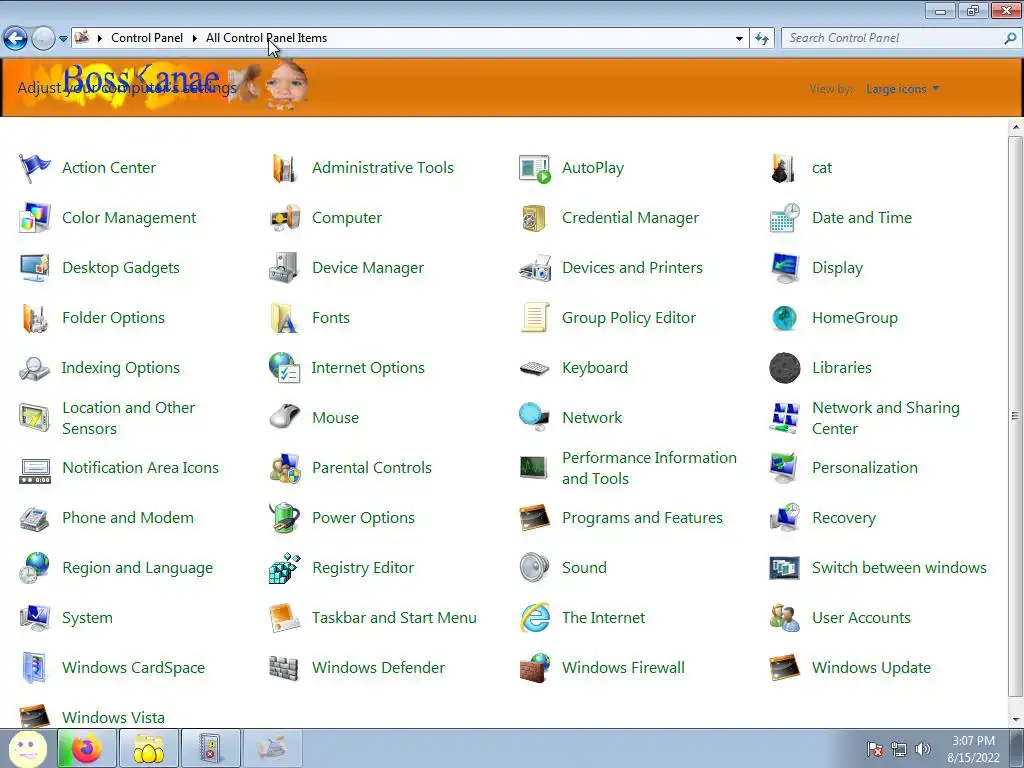Click the Forward navigation button
Screen dimensions: 1024x768
point(43,39)
